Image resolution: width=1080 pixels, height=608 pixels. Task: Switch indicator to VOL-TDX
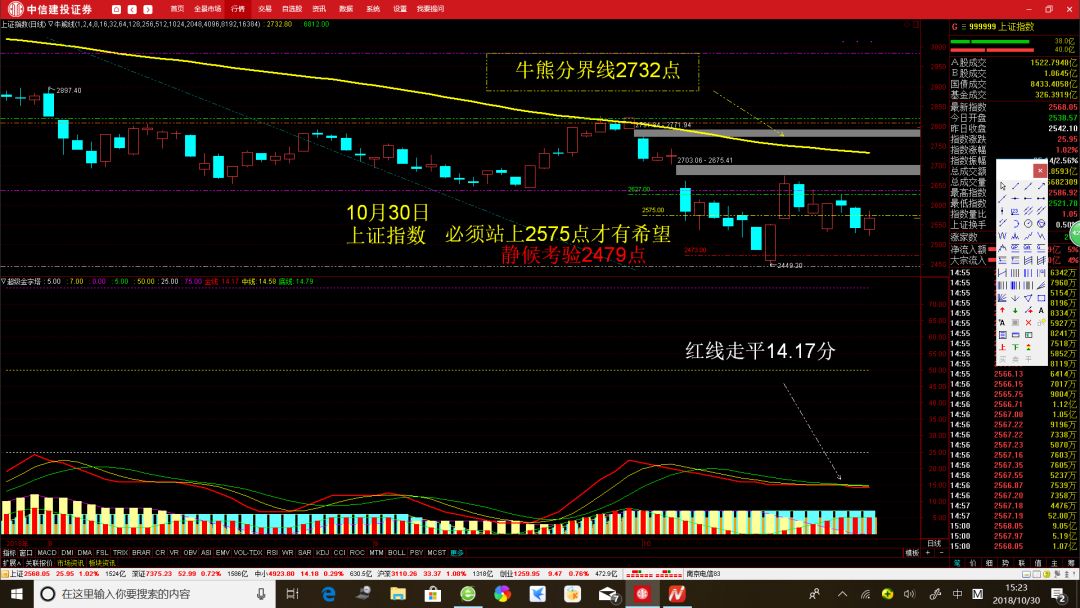[247, 553]
